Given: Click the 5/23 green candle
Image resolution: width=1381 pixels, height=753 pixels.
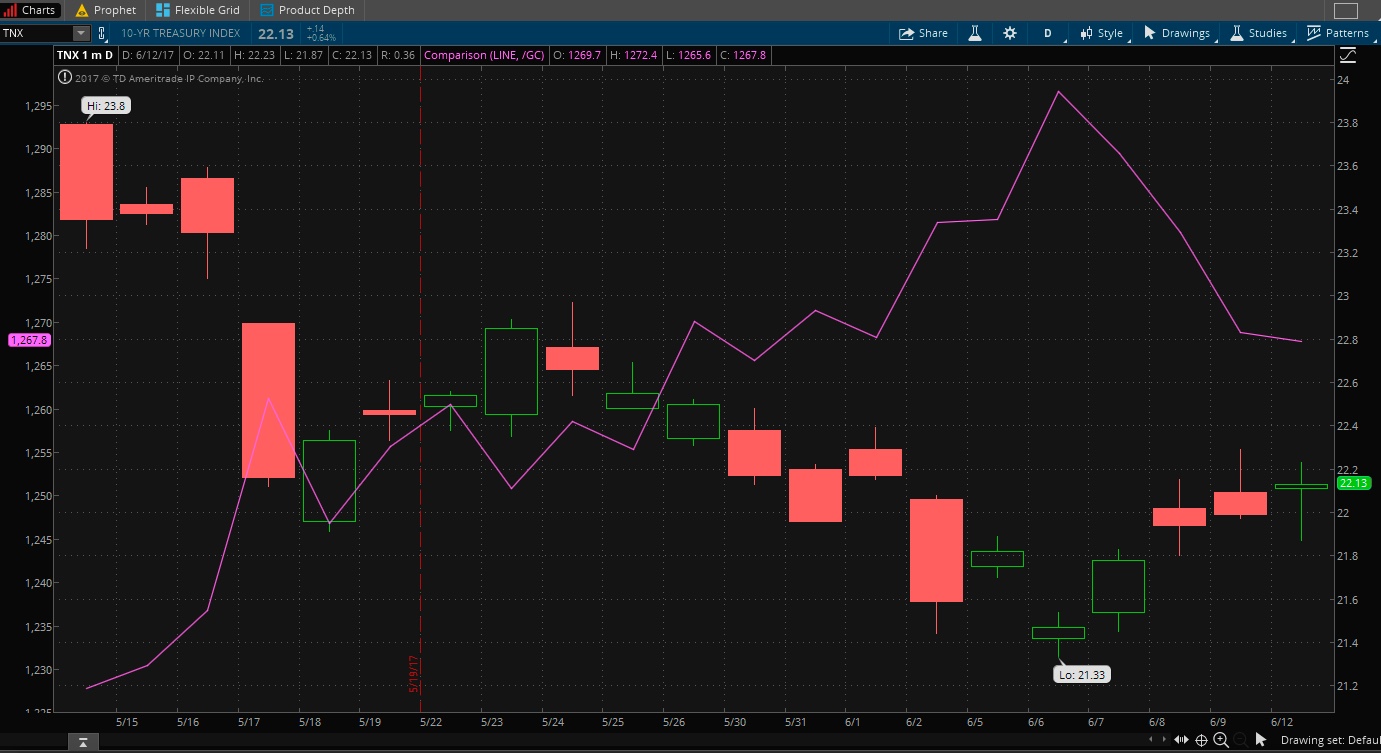Looking at the screenshot, I should pos(511,371).
